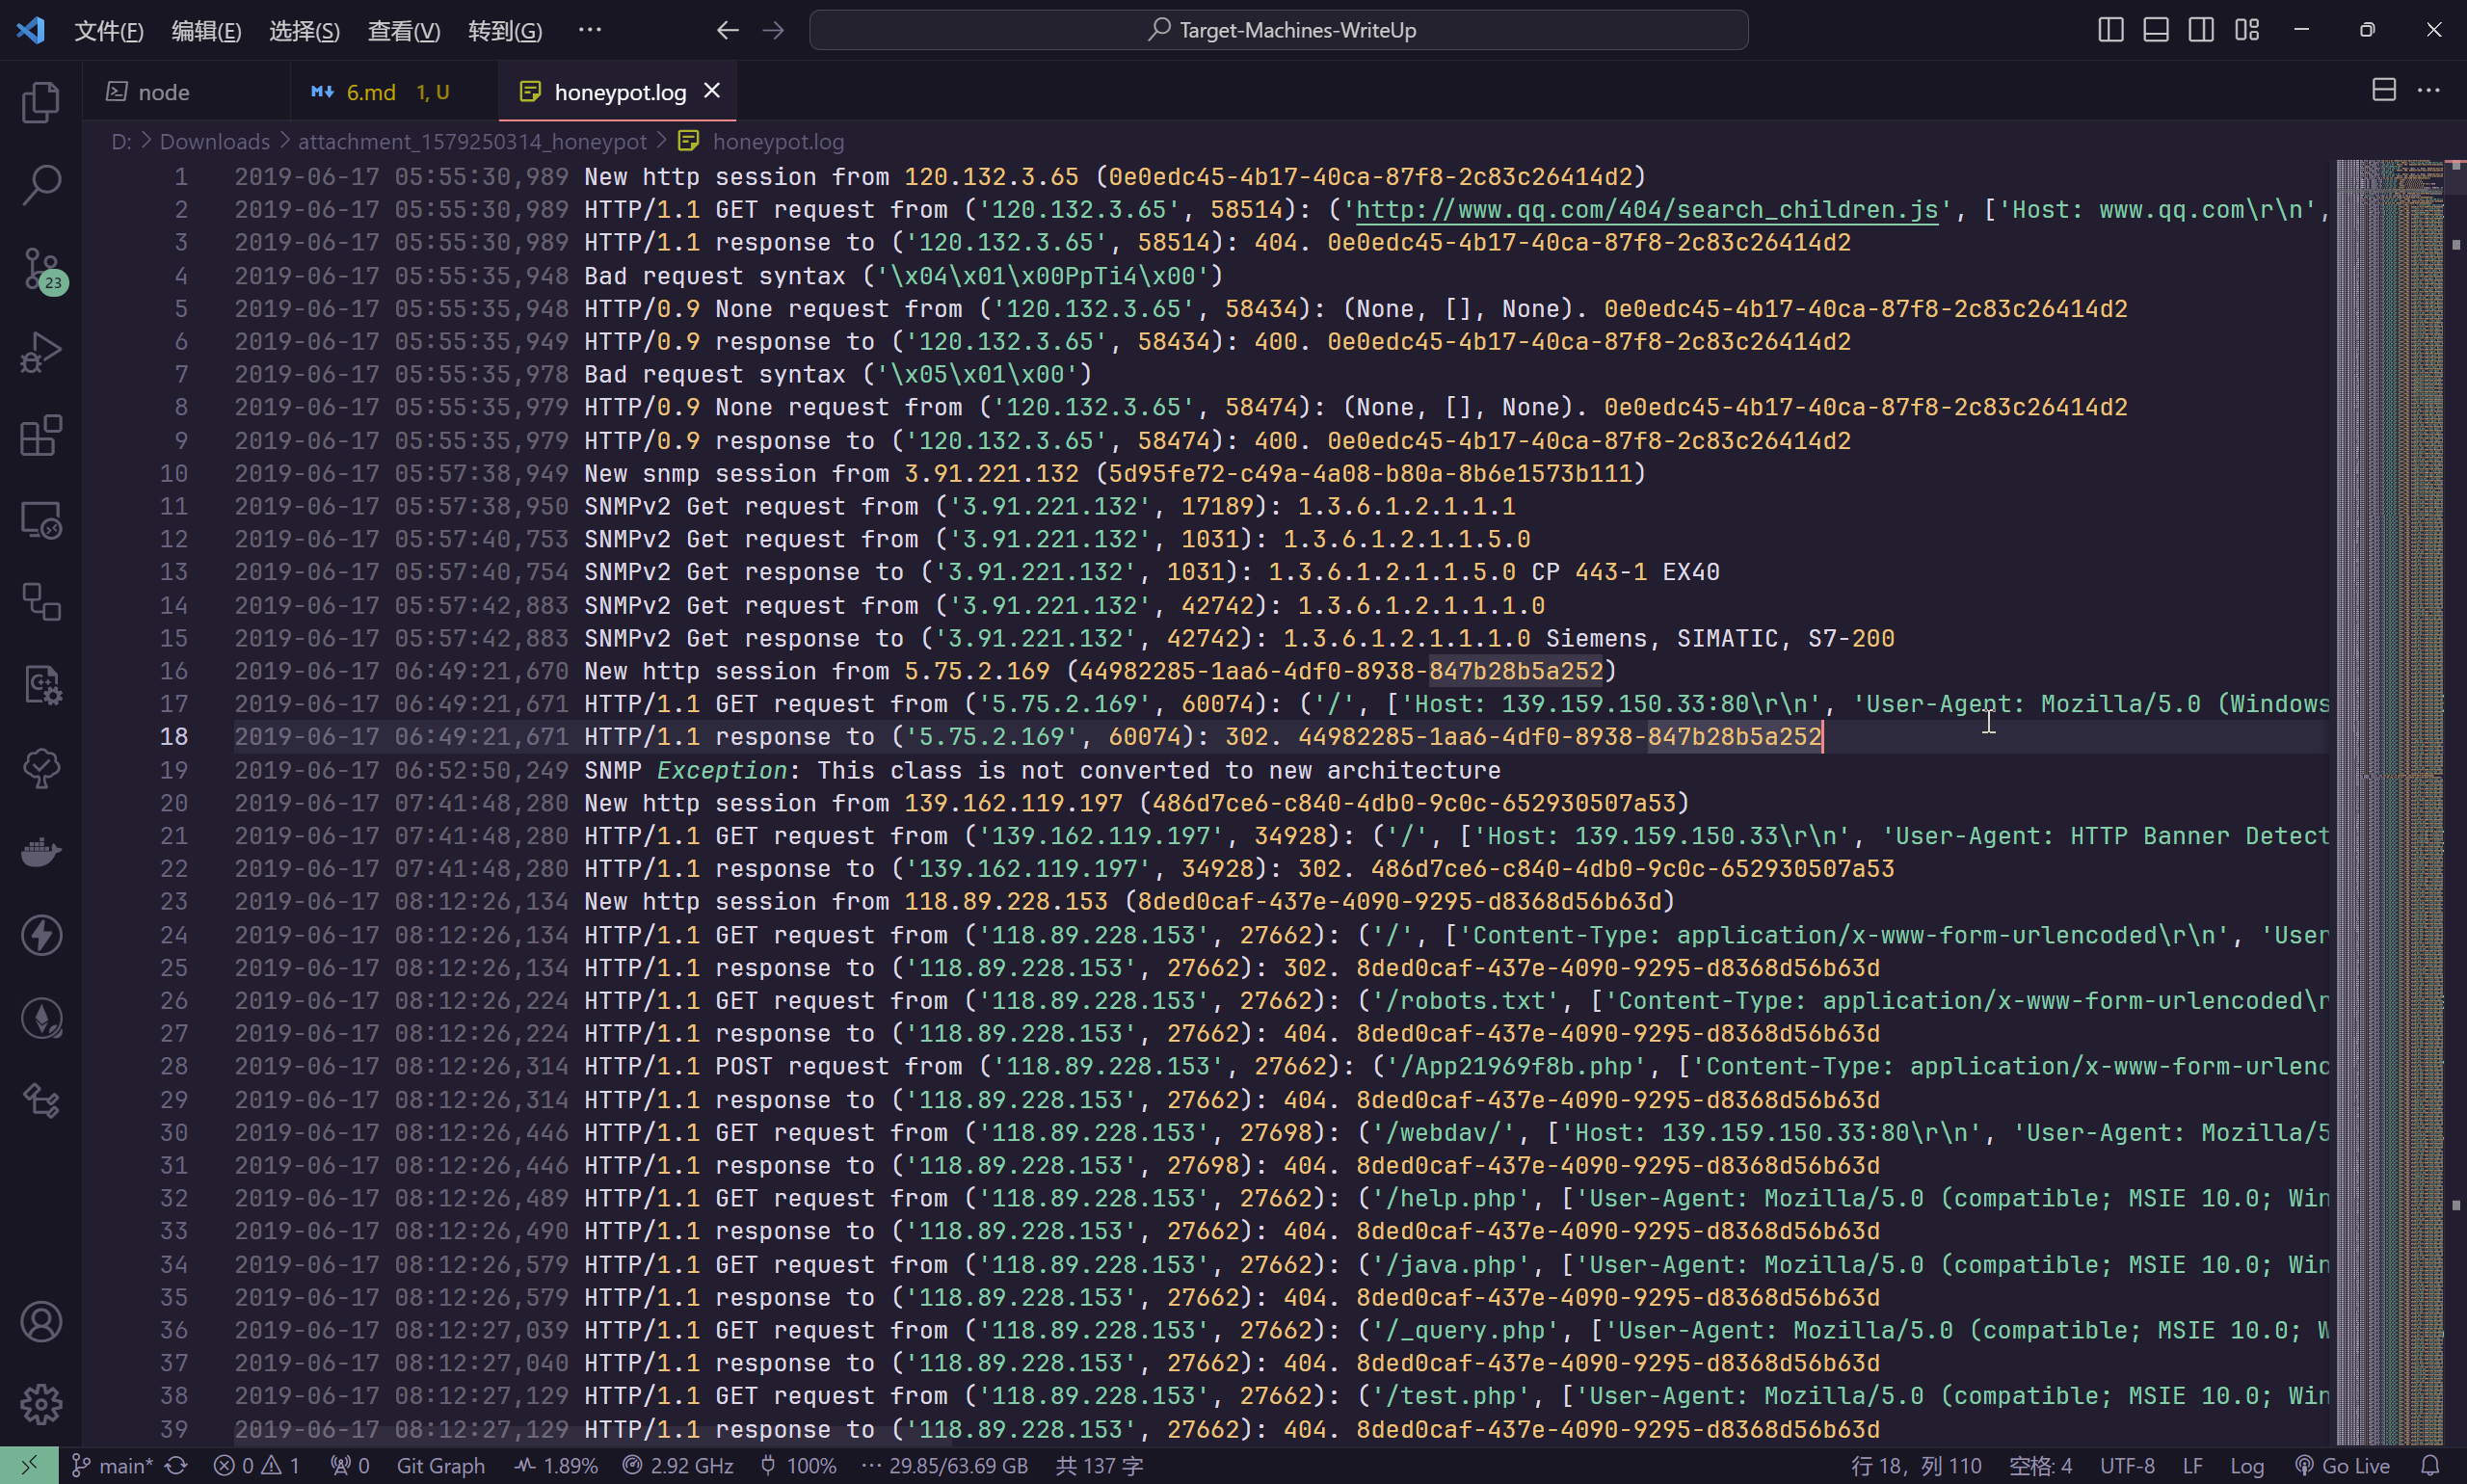Click the honeypot.log breadcrumb
Screen dimensions: 2467x1484
tap(778, 142)
